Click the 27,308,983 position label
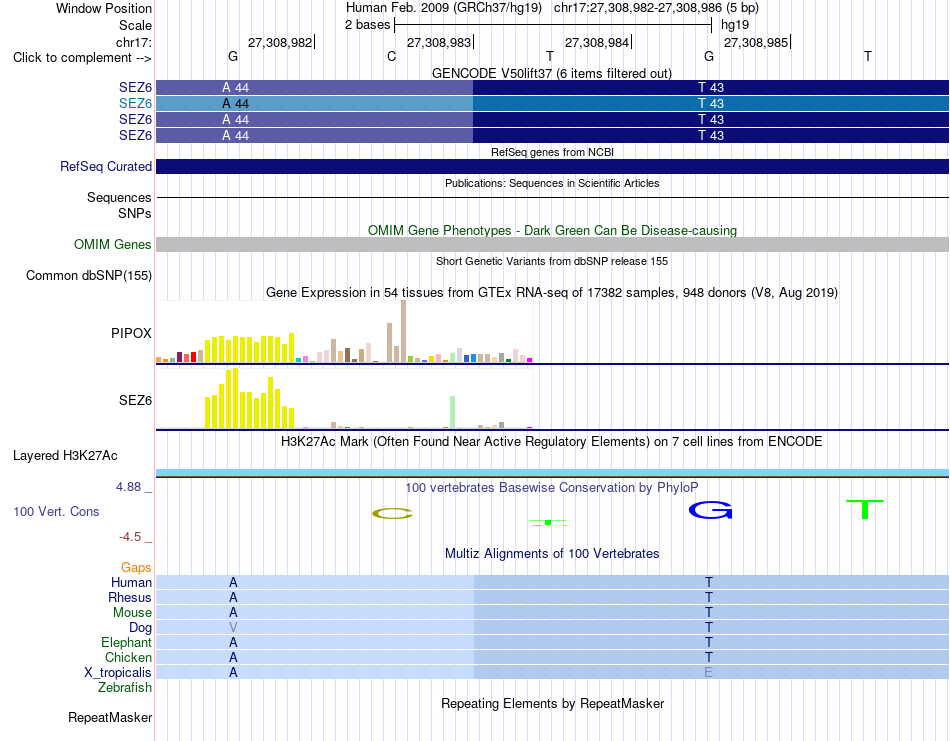Screen dimensions: 950x741 pyautogui.click(x=439, y=42)
